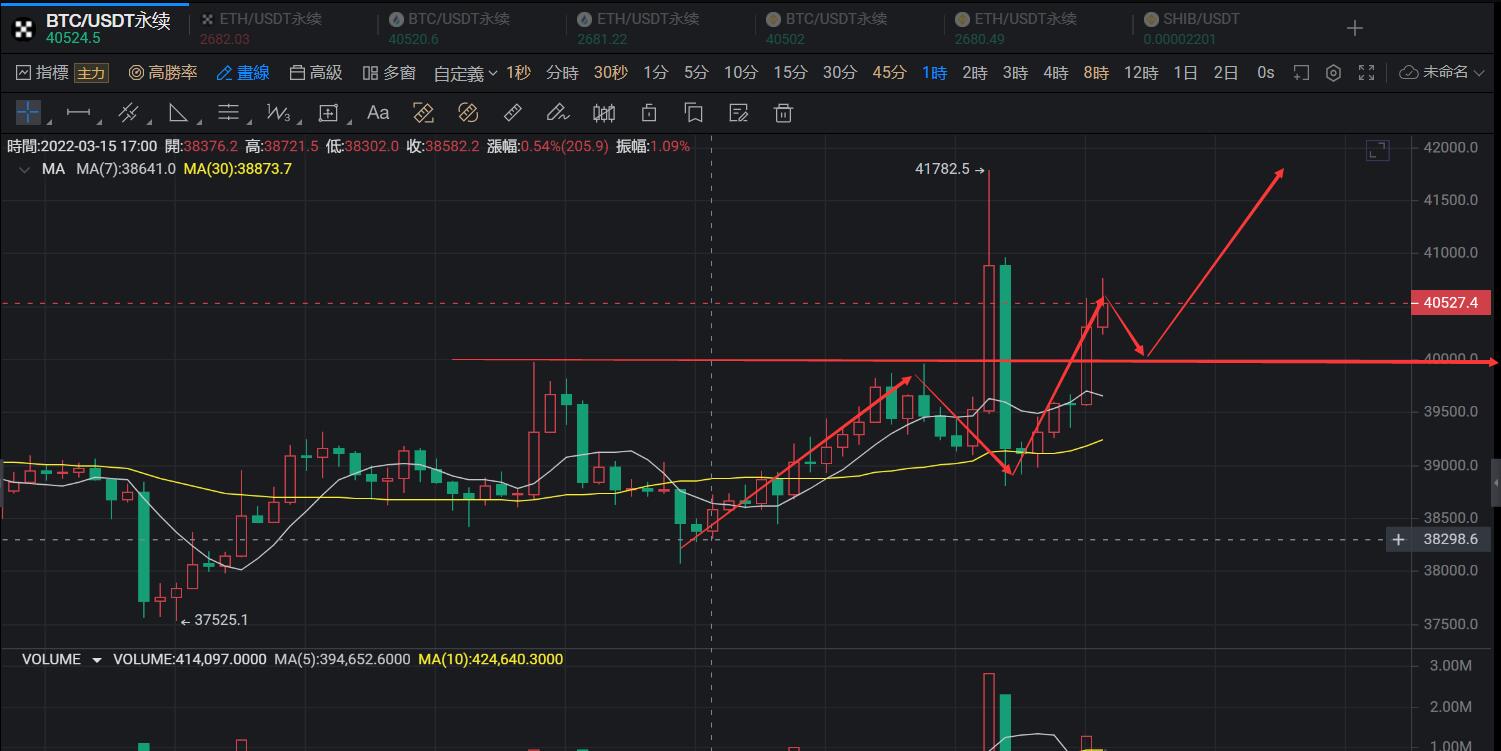Delete drawings with the trash icon
Screen dimensions: 1501x751
784,112
